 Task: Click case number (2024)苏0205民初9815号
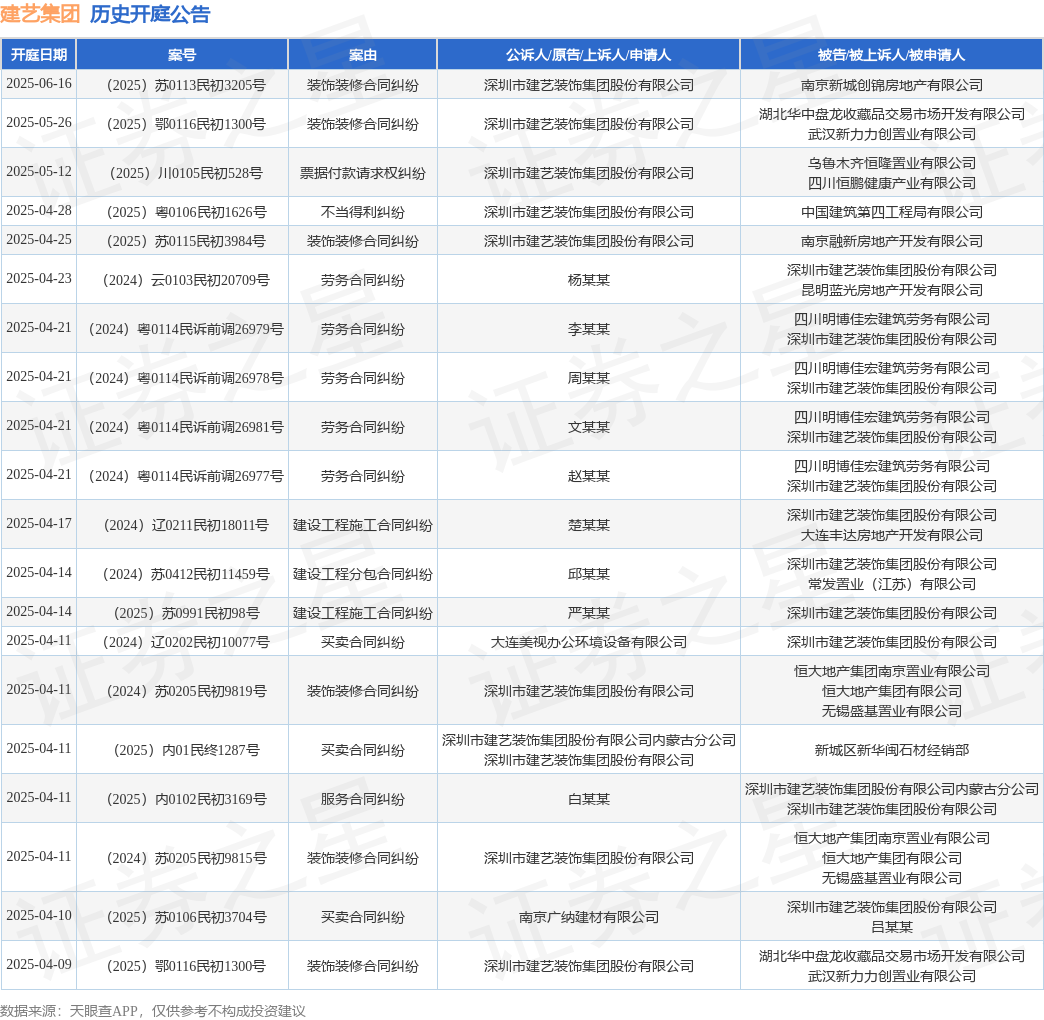pyautogui.click(x=186, y=859)
